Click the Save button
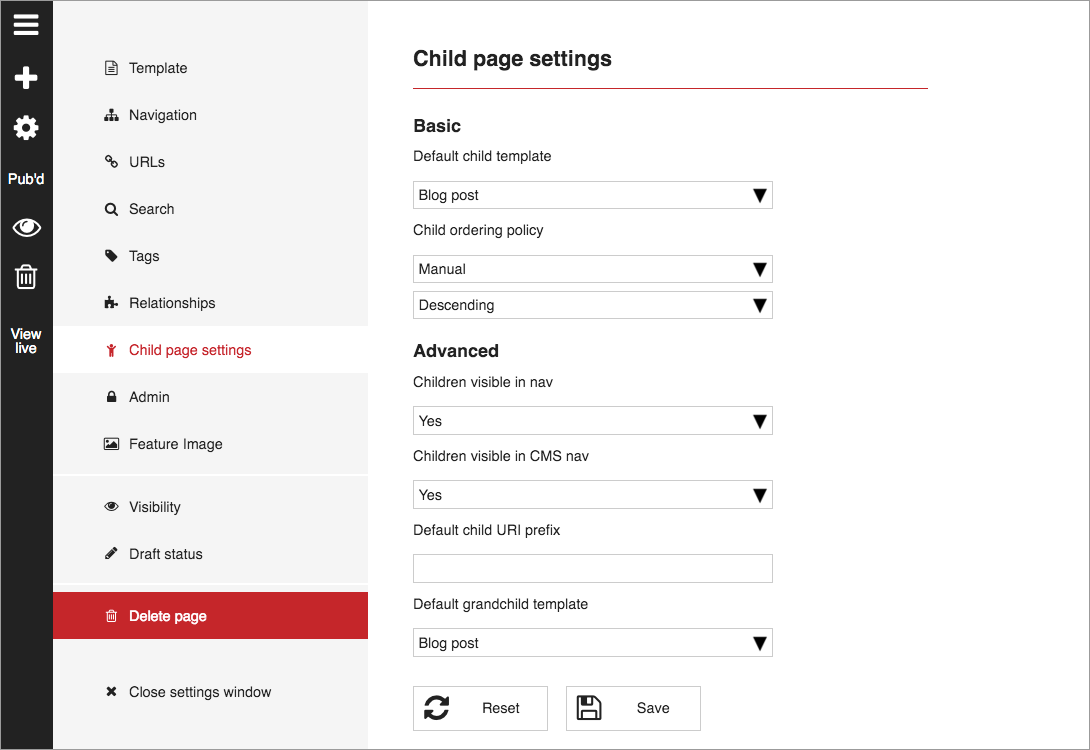The height and width of the screenshot is (750, 1090). coord(633,708)
